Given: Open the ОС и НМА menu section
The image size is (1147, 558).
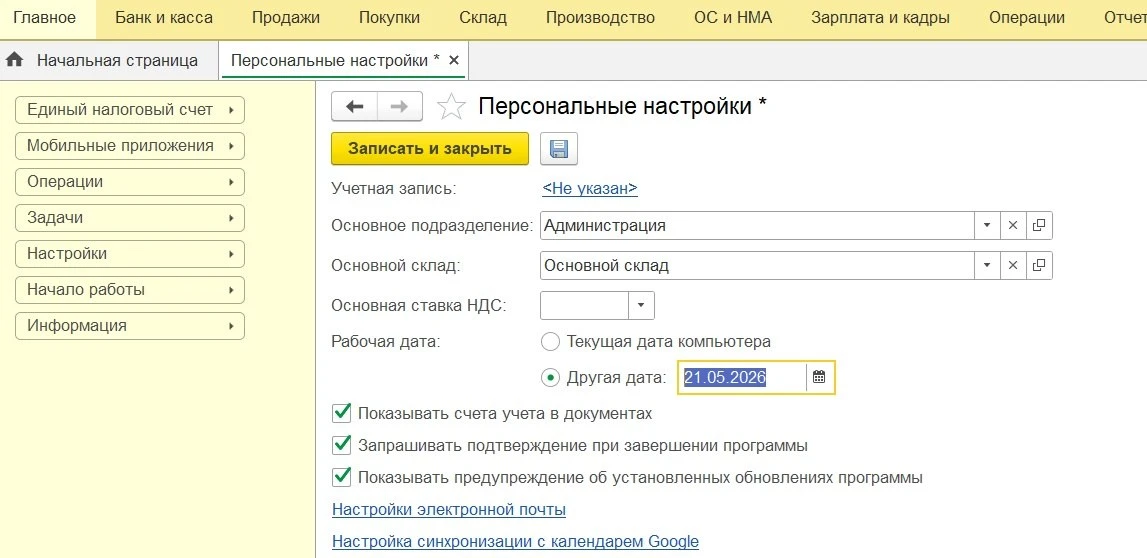Looking at the screenshot, I should (733, 18).
